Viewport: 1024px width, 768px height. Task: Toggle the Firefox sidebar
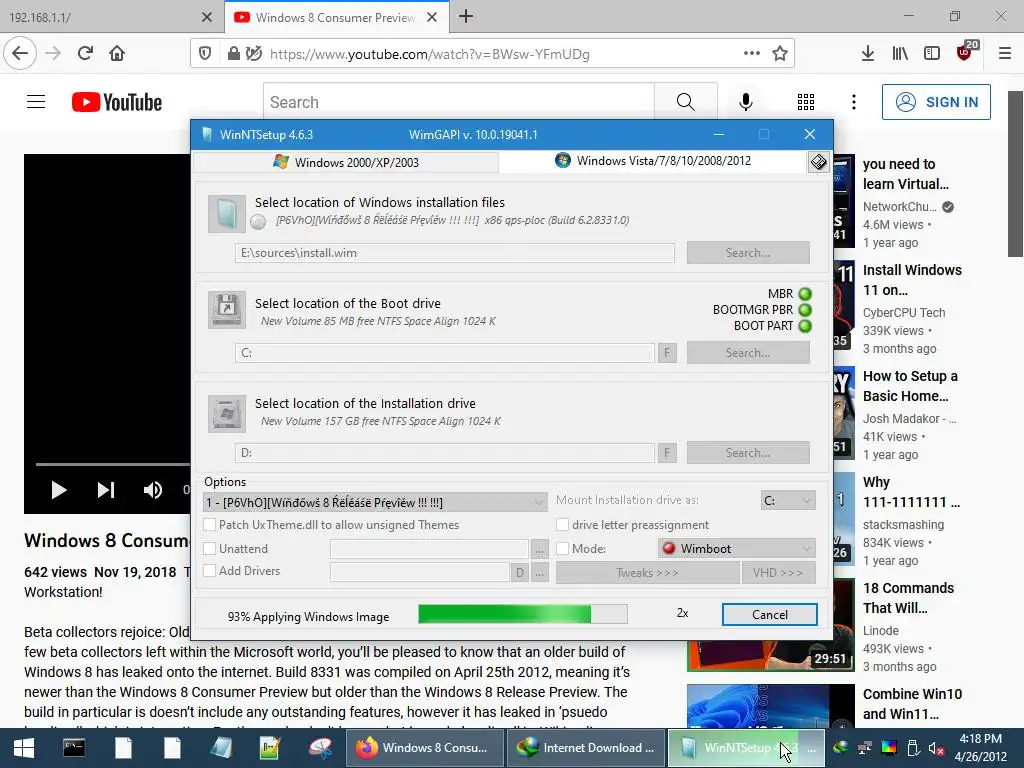[932, 54]
